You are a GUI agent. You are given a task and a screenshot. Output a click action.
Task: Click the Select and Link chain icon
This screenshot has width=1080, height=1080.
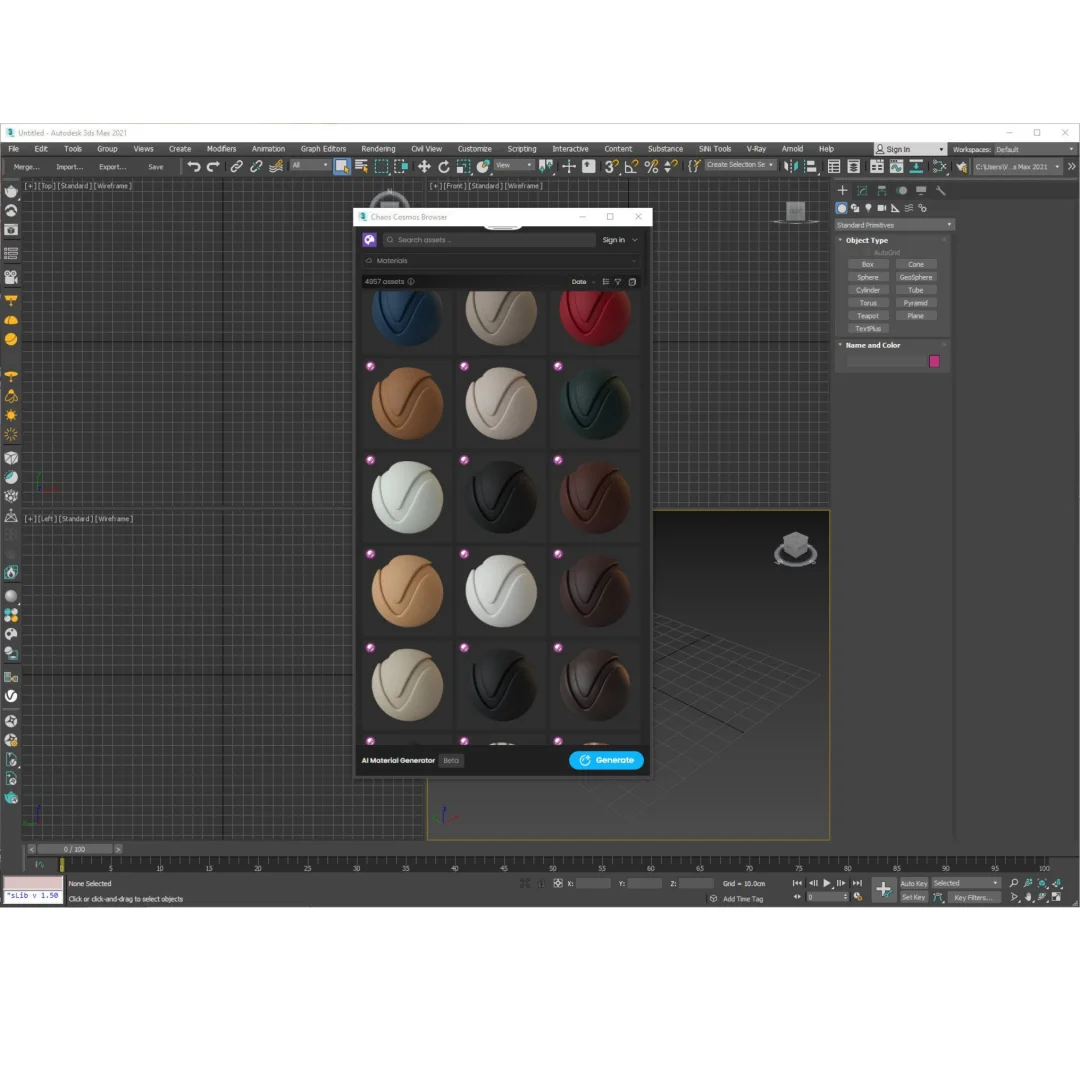point(236,166)
